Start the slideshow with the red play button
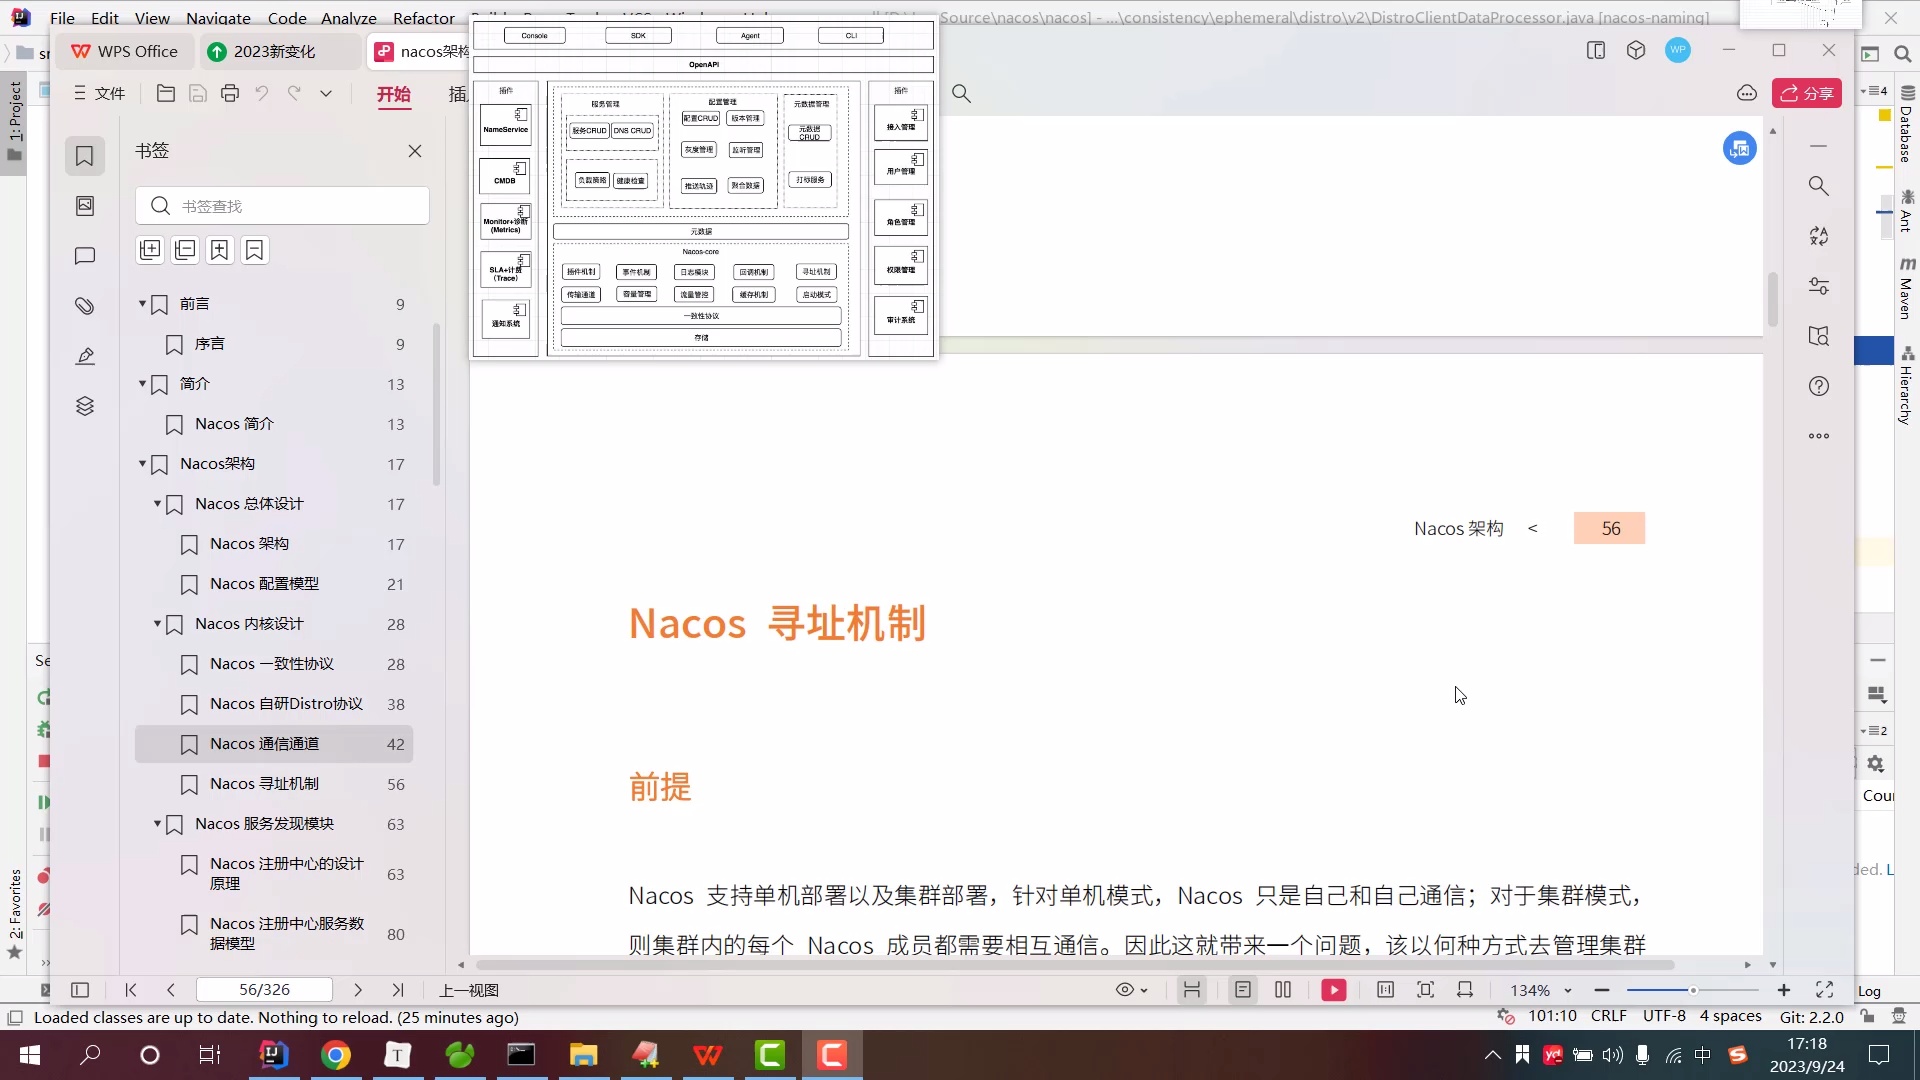Viewport: 1920px width, 1080px height. pos(1334,989)
